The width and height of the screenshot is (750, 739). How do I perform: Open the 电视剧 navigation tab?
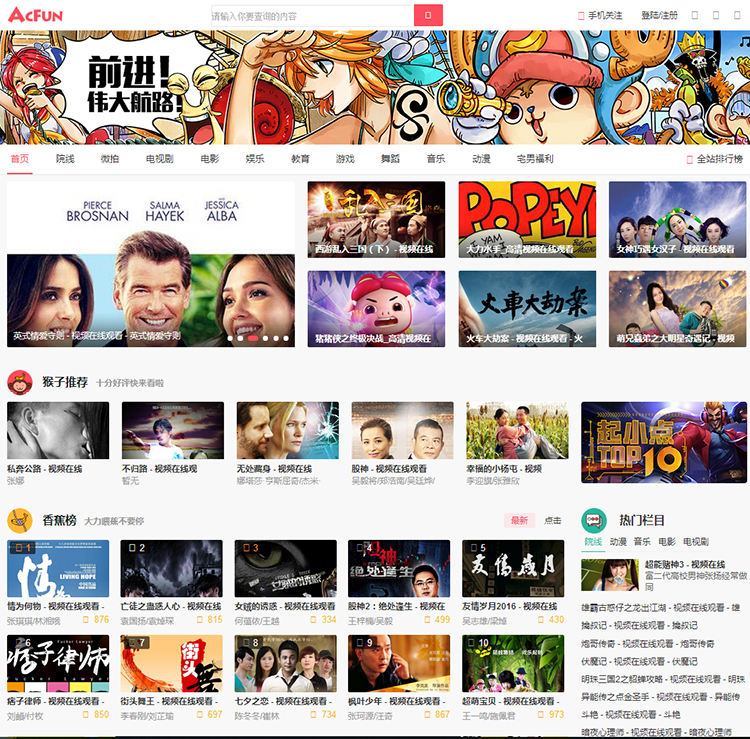pyautogui.click(x=160, y=159)
